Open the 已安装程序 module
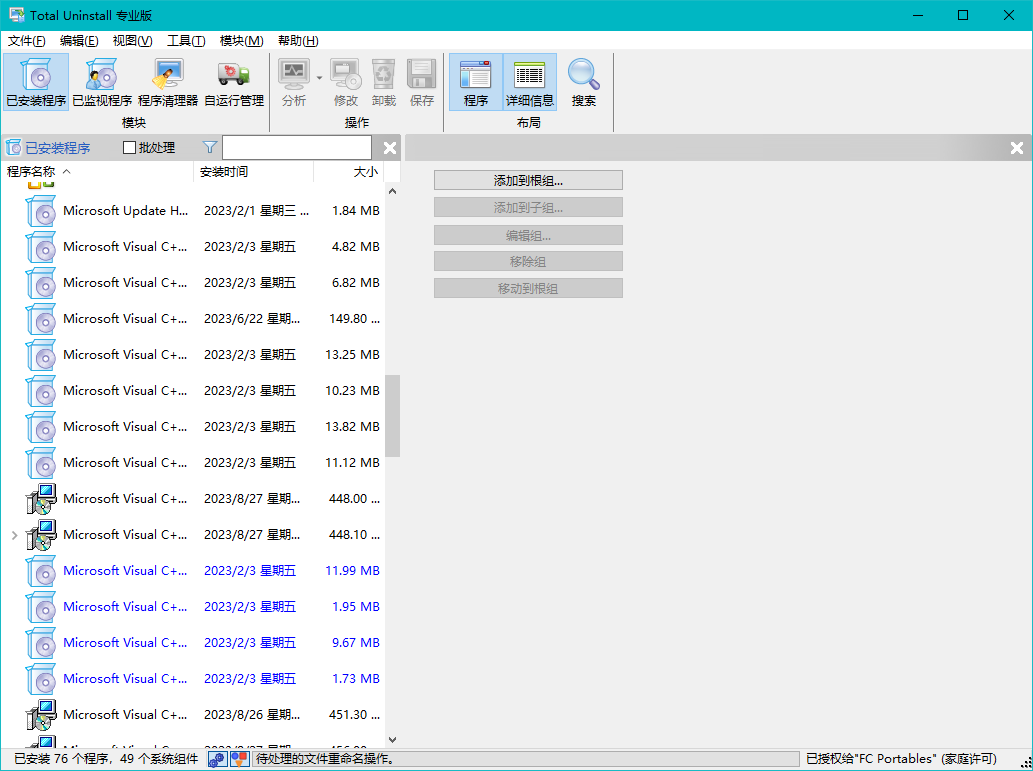The width and height of the screenshot is (1033, 771). click(36, 82)
